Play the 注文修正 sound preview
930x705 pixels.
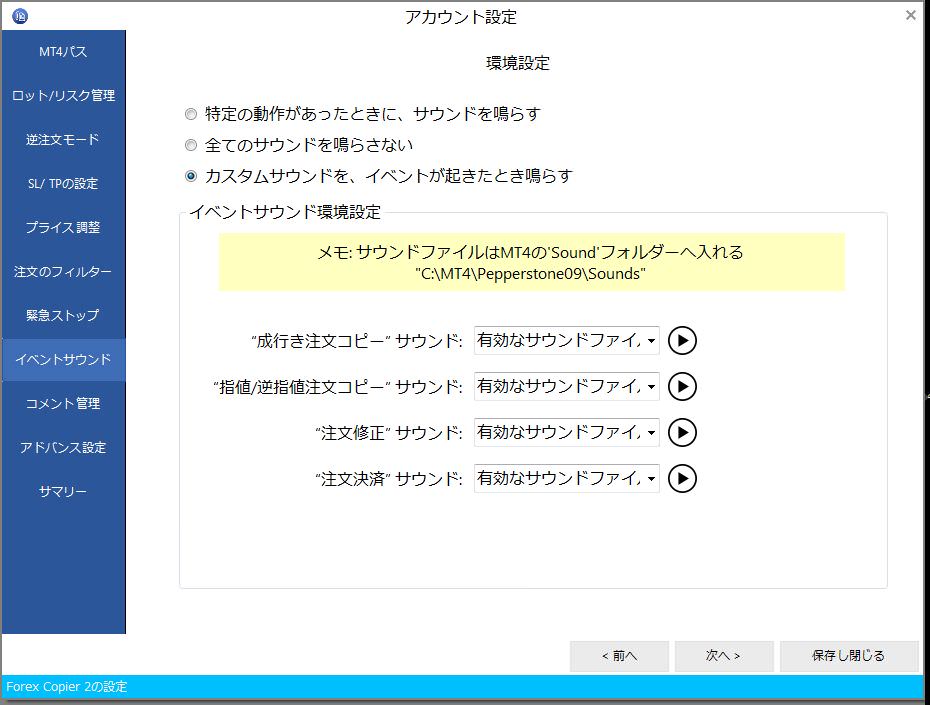pos(682,432)
